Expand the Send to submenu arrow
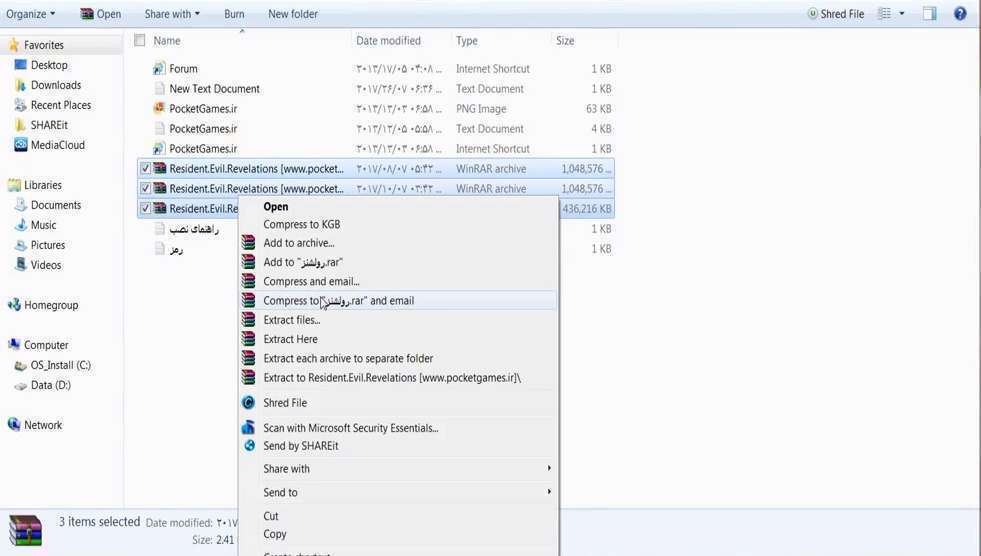 549,492
